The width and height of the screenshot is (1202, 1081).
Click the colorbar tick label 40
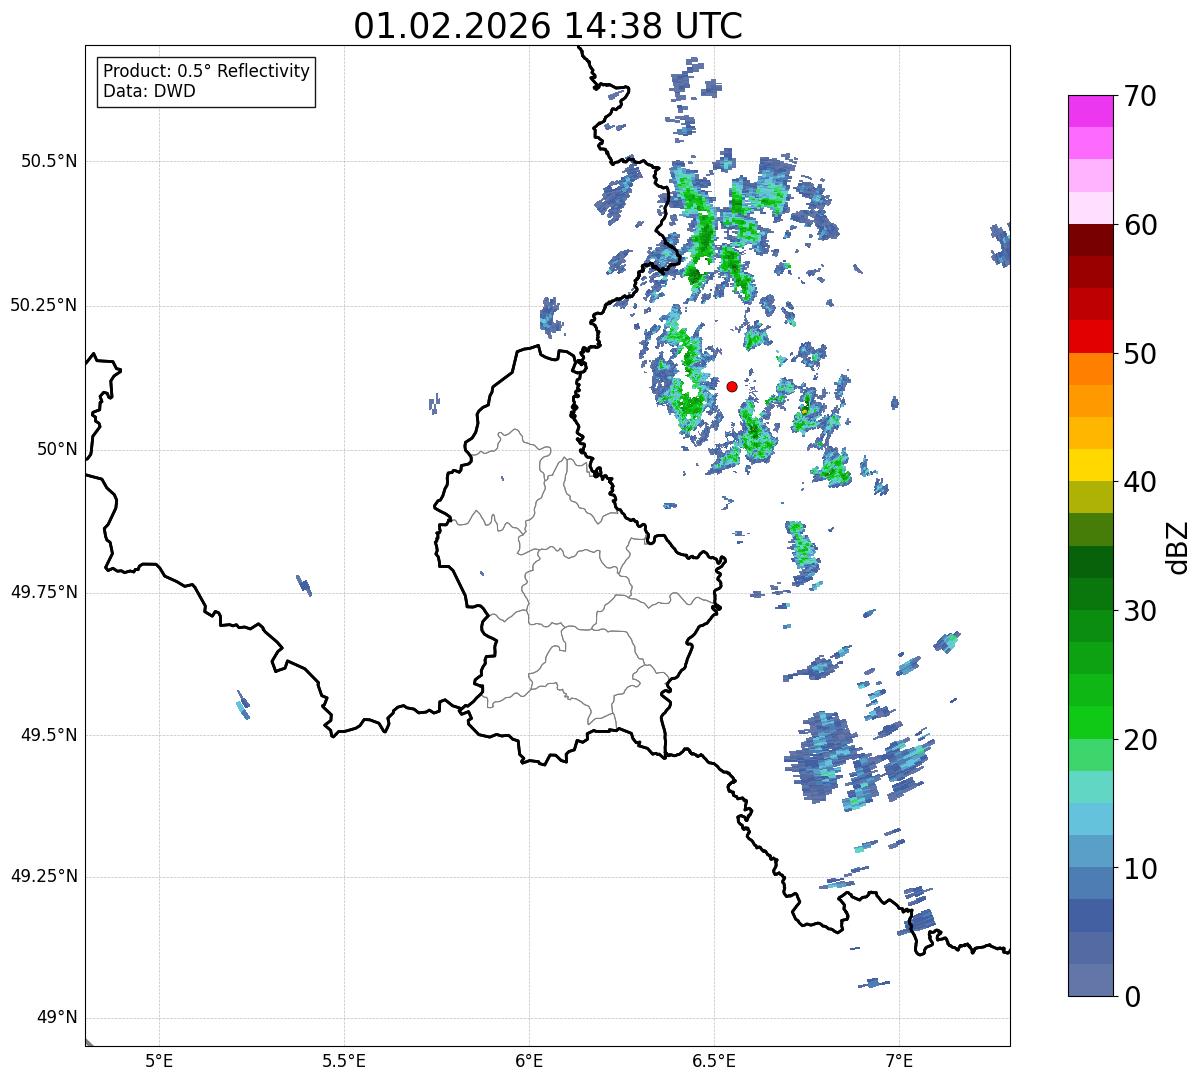pos(1140,482)
